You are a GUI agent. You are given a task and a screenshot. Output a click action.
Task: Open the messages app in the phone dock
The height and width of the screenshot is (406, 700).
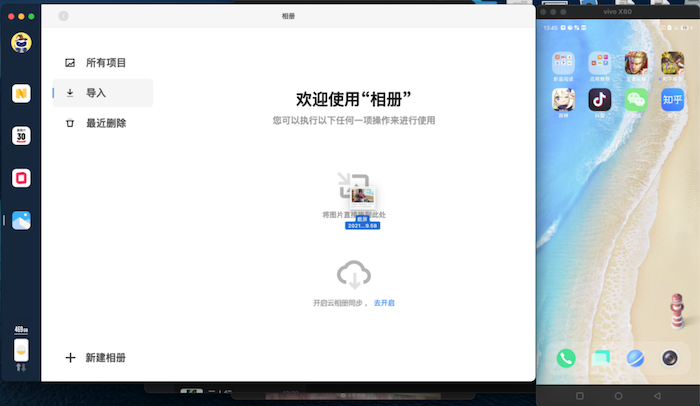(x=600, y=358)
